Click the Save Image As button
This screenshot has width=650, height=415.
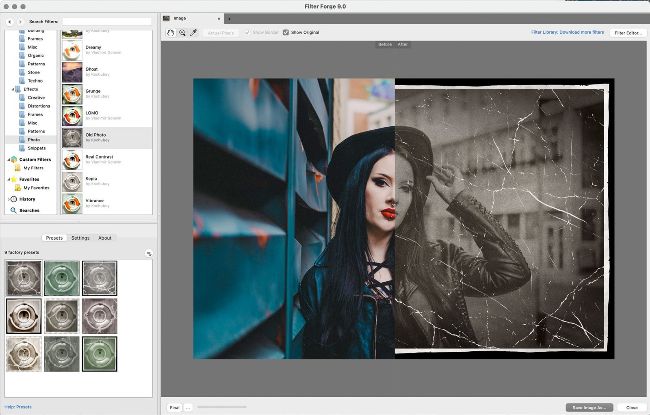pos(588,407)
